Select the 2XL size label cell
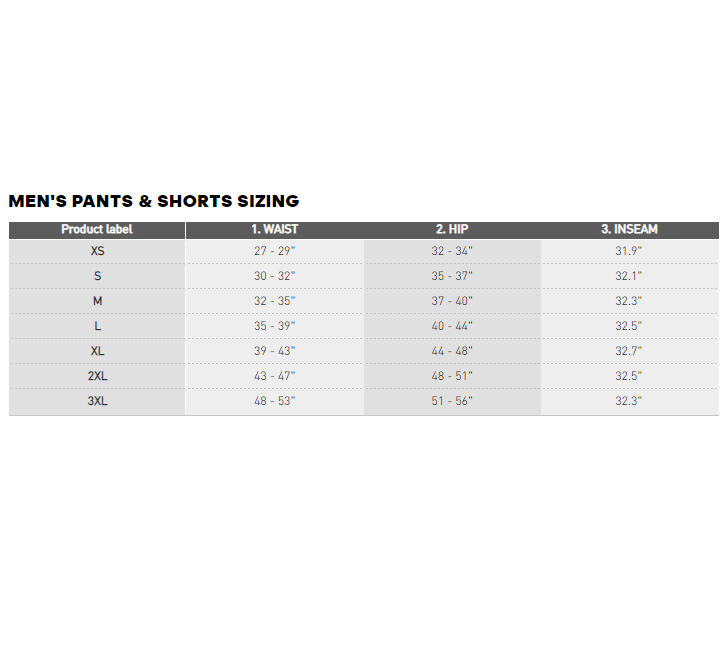The height and width of the screenshot is (650, 727). pyautogui.click(x=97, y=376)
